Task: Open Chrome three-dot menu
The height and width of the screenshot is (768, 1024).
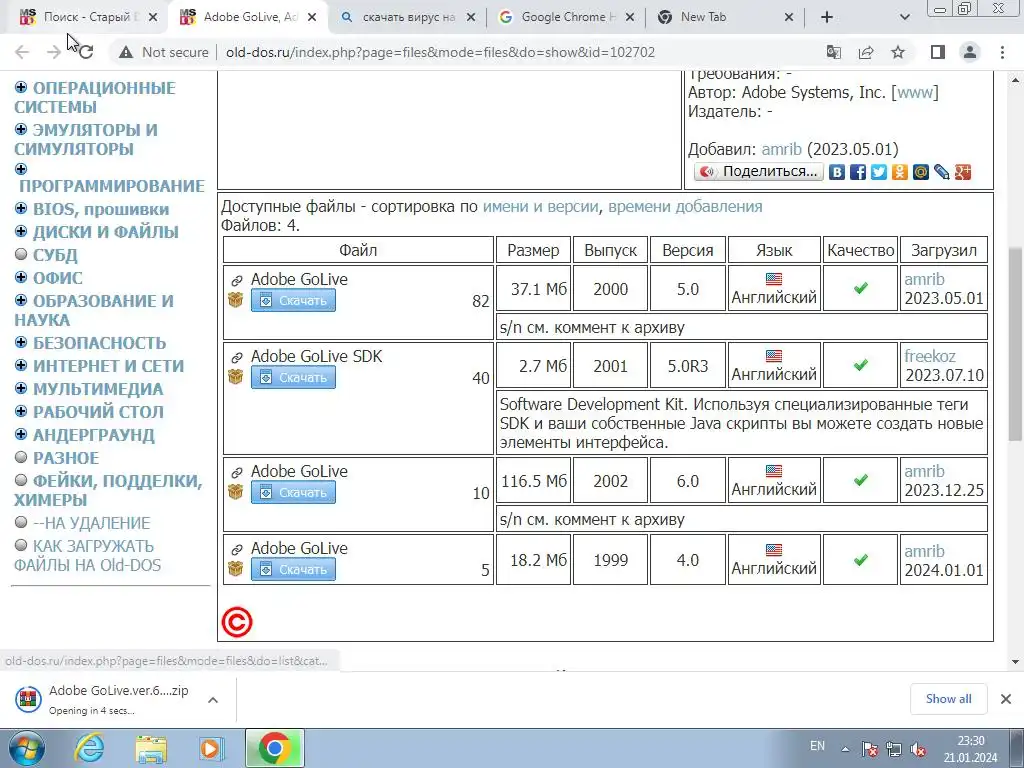Action: click(1002, 52)
